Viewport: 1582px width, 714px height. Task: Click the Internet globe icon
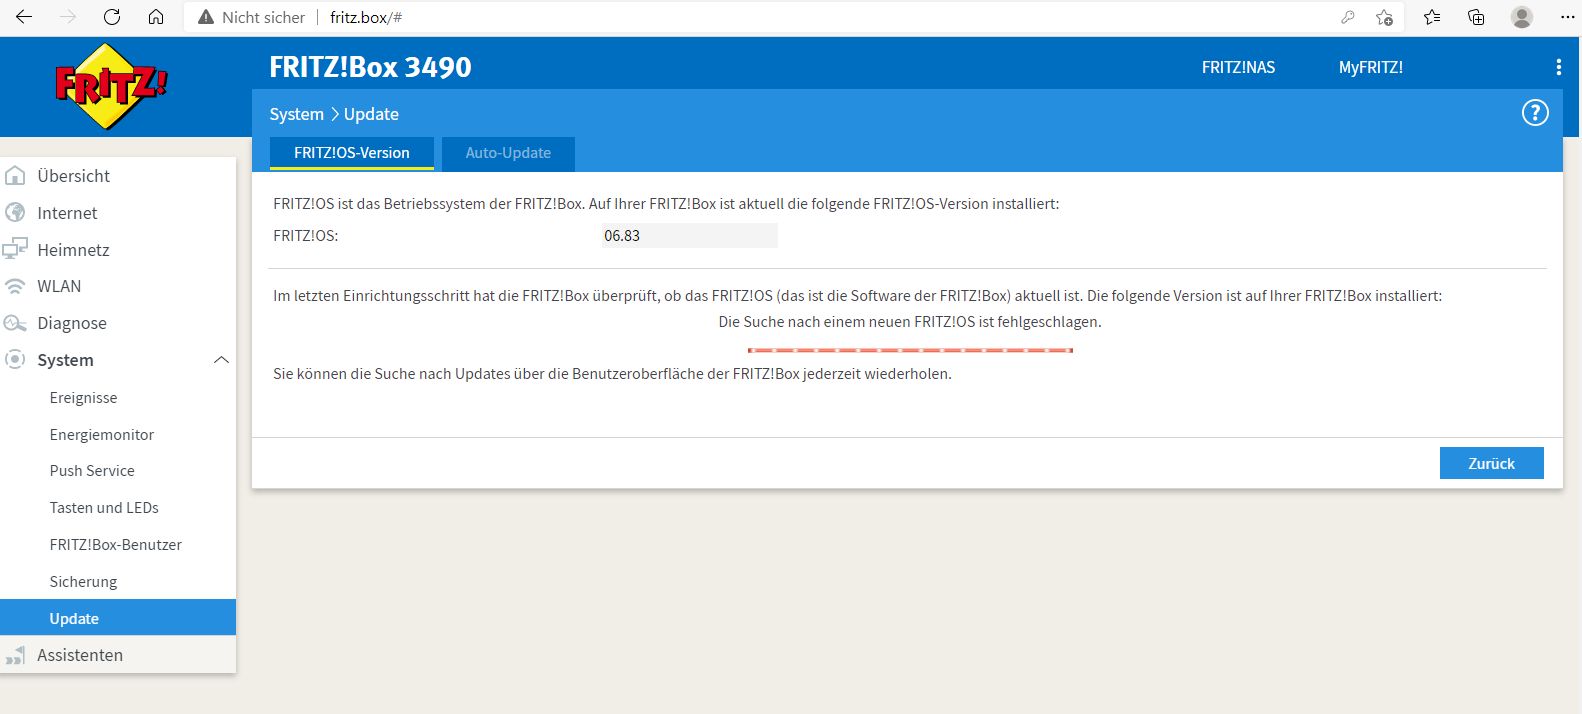pyautogui.click(x=15, y=213)
